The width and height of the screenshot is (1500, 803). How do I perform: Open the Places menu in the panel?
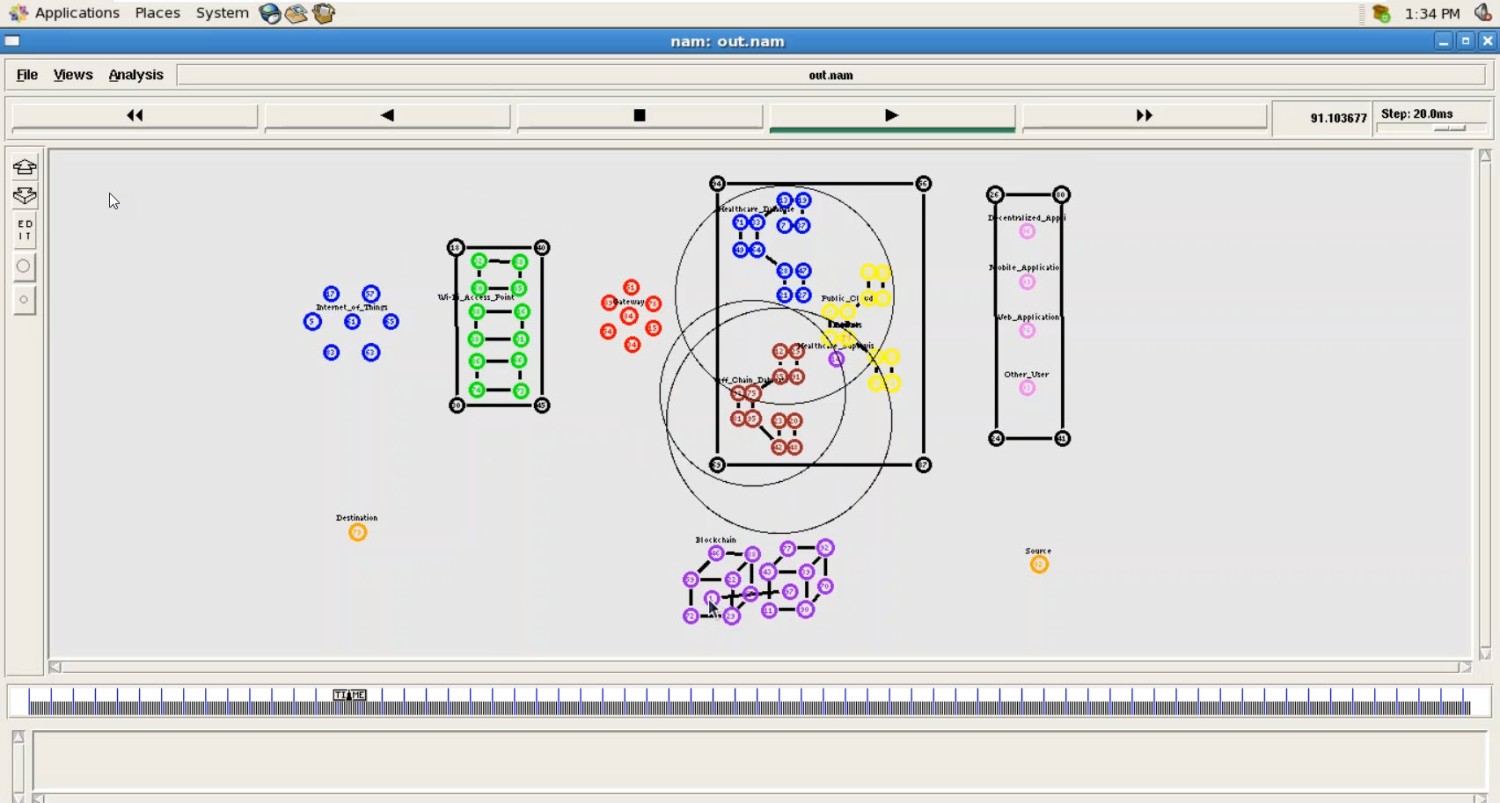point(157,13)
